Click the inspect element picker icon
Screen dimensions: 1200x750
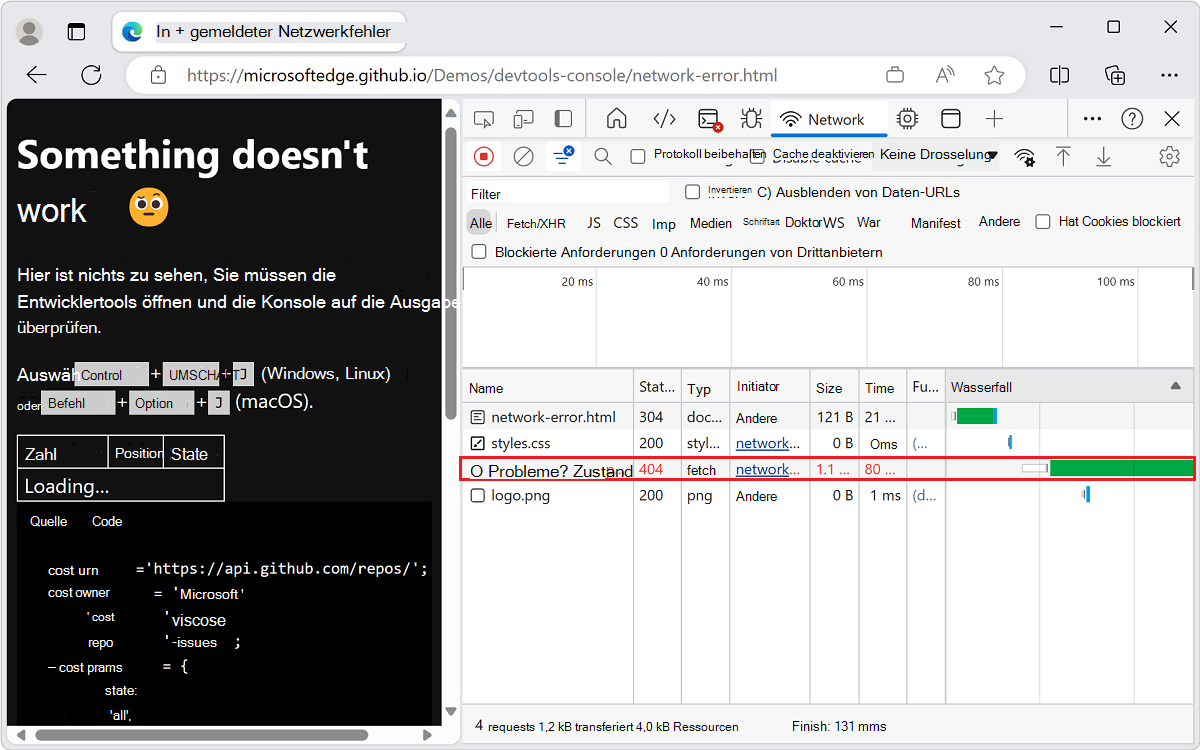tap(484, 119)
